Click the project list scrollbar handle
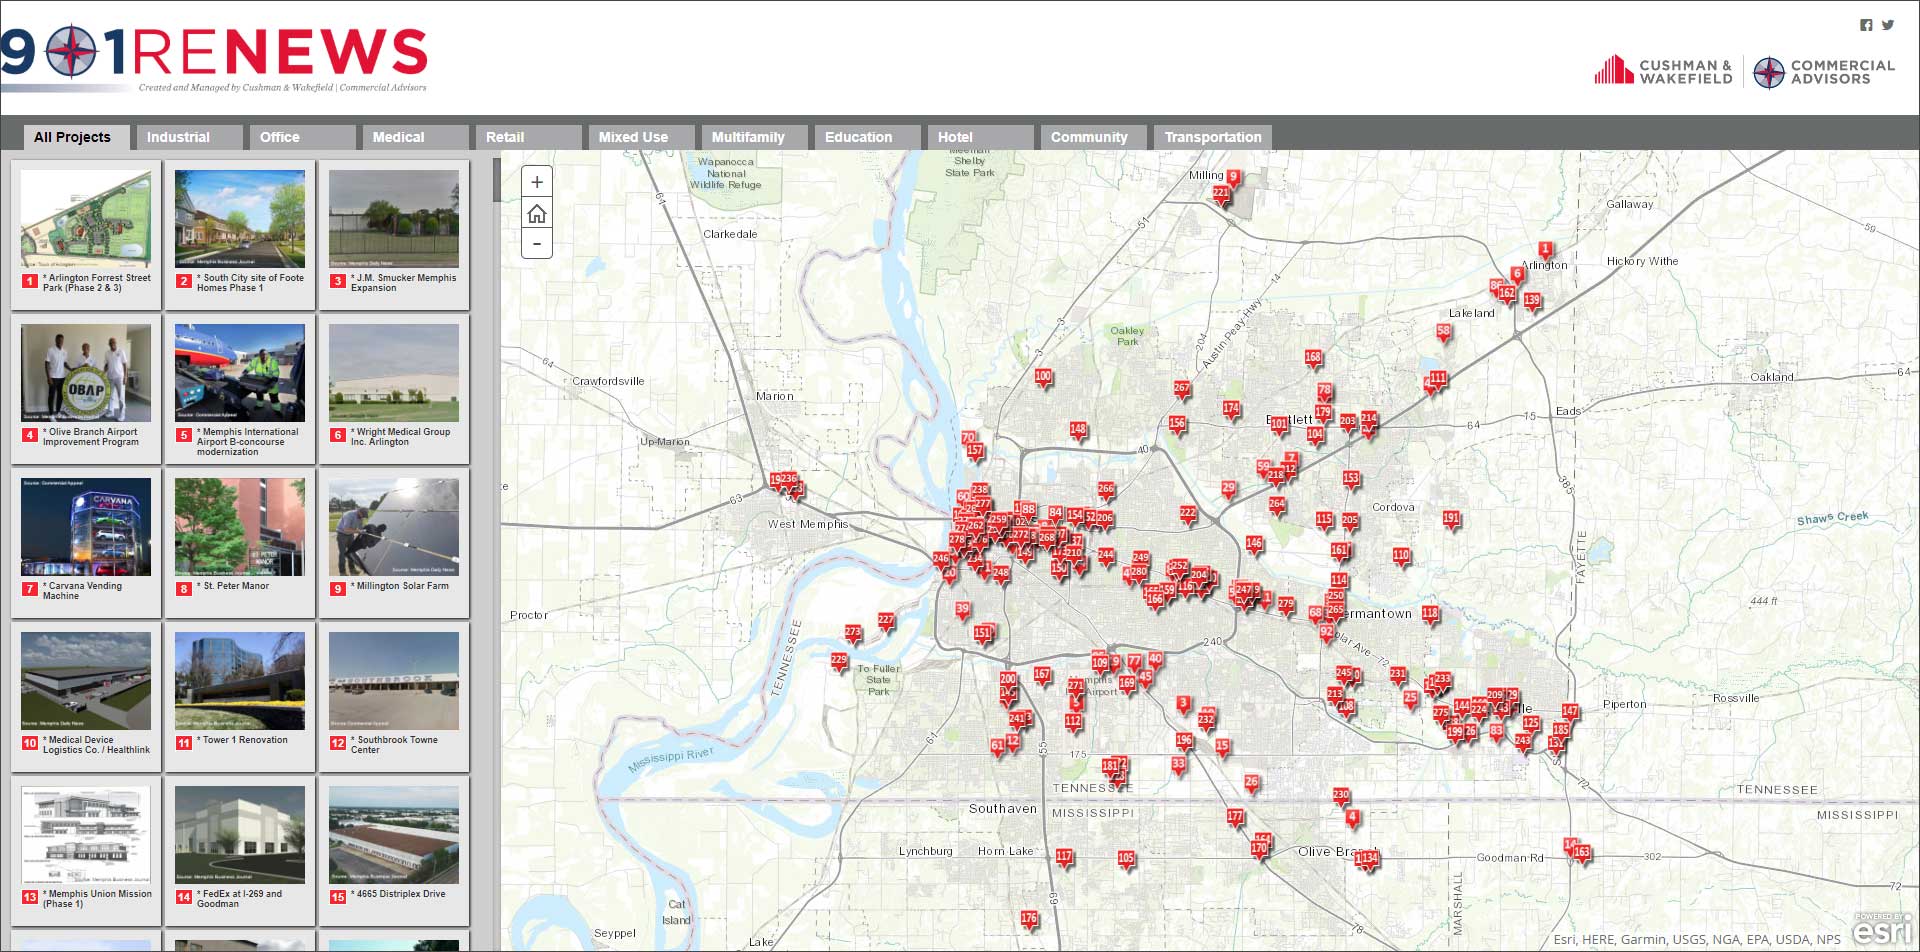The height and width of the screenshot is (952, 1920). pos(496,180)
